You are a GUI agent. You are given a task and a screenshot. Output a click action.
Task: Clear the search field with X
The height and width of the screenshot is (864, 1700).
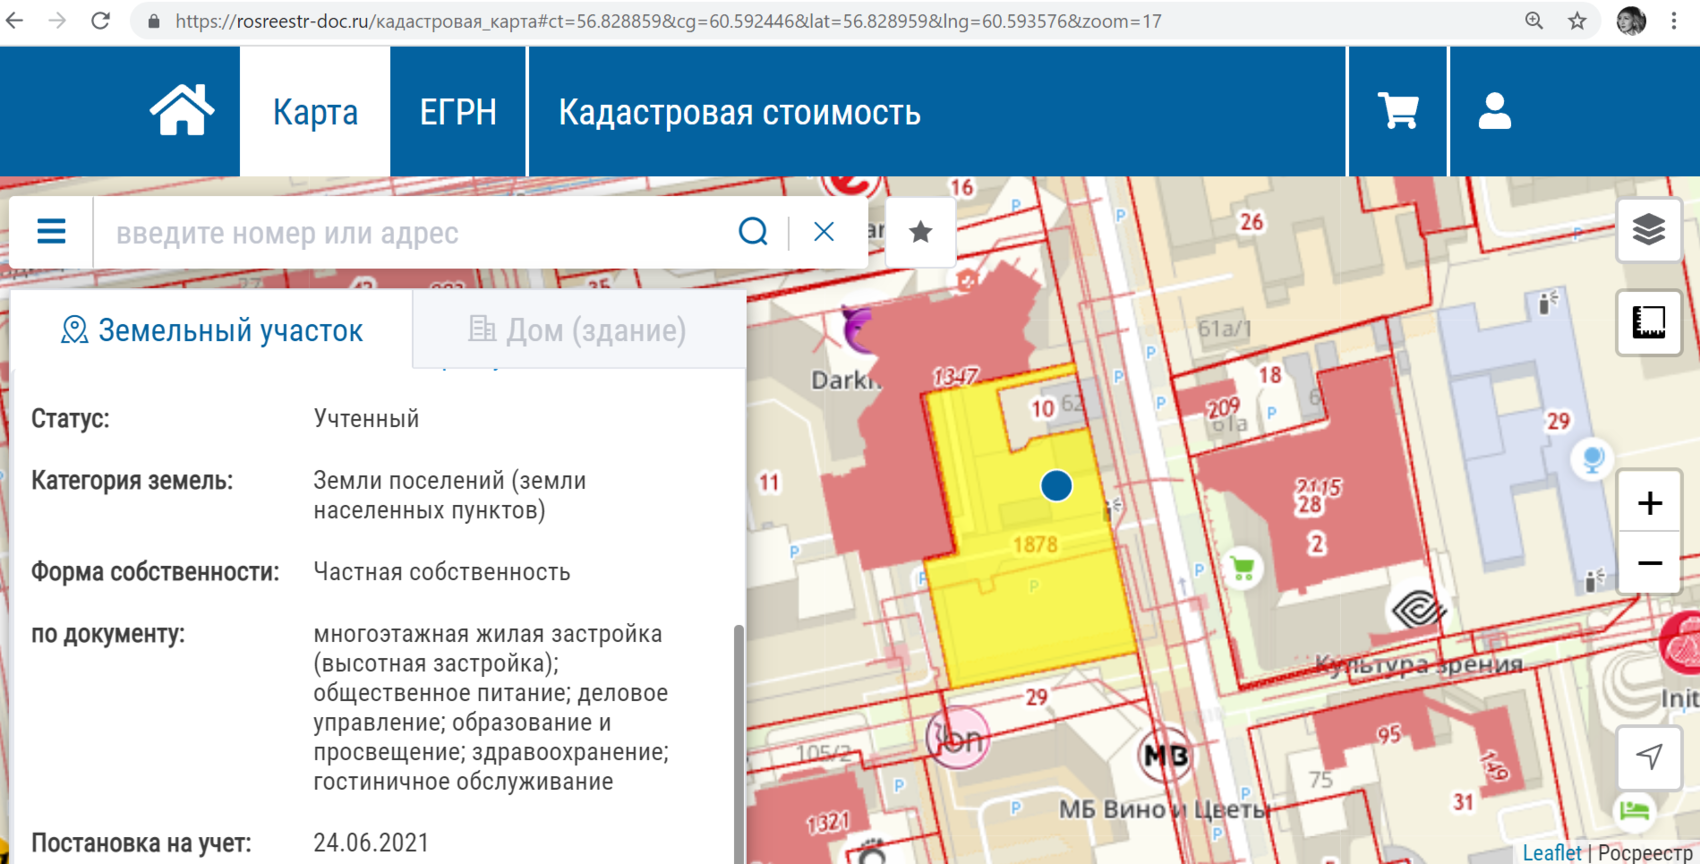(x=824, y=232)
